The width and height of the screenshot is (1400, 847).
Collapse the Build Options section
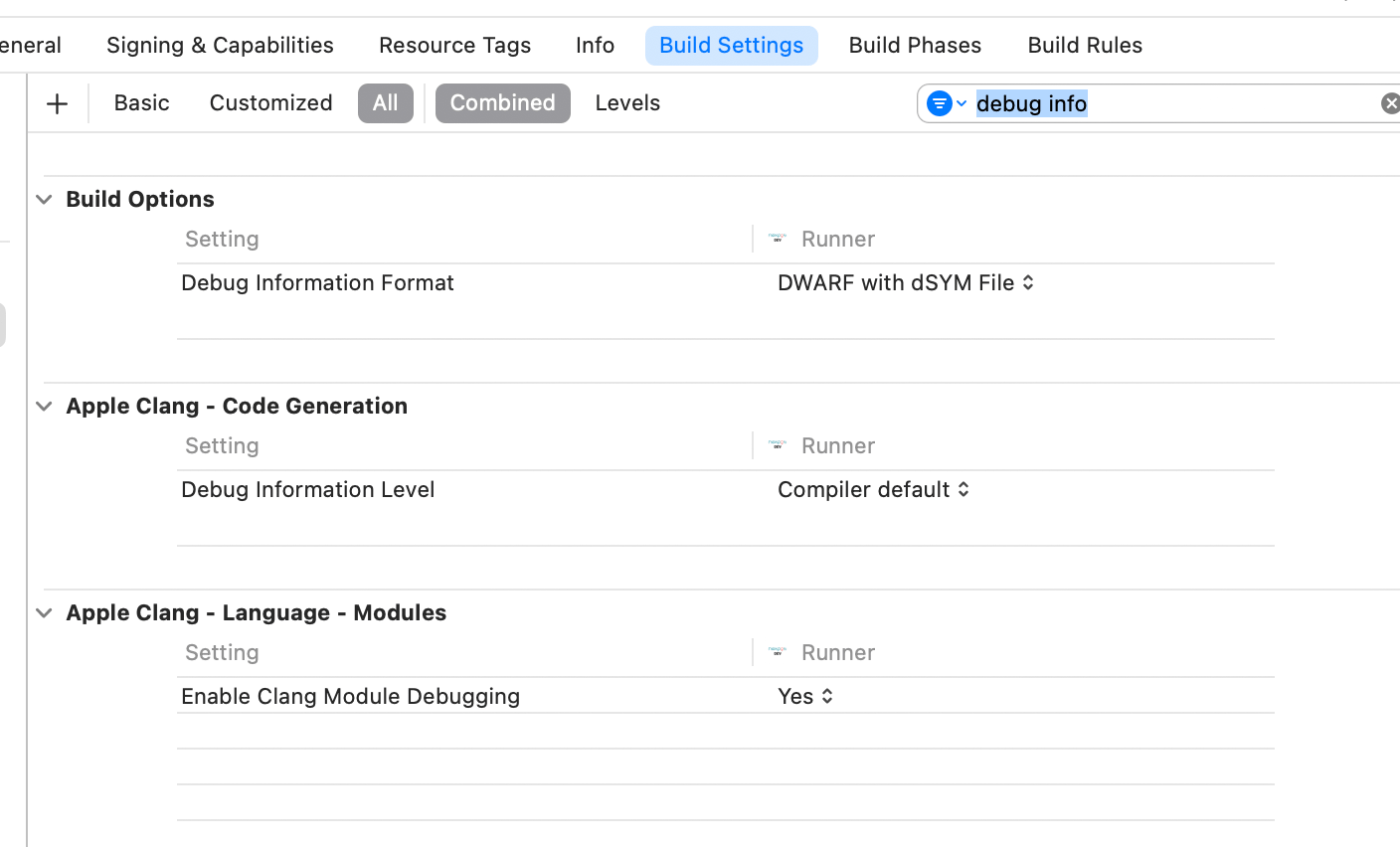(x=44, y=199)
